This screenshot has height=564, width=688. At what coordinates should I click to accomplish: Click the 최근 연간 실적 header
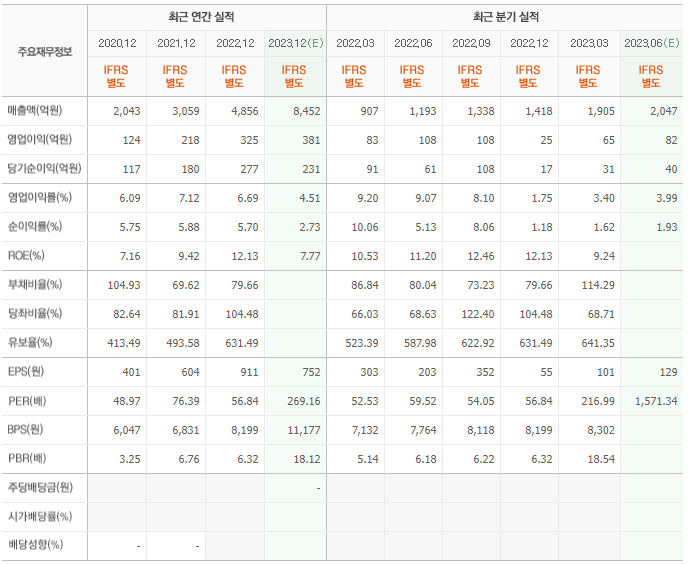click(x=201, y=17)
